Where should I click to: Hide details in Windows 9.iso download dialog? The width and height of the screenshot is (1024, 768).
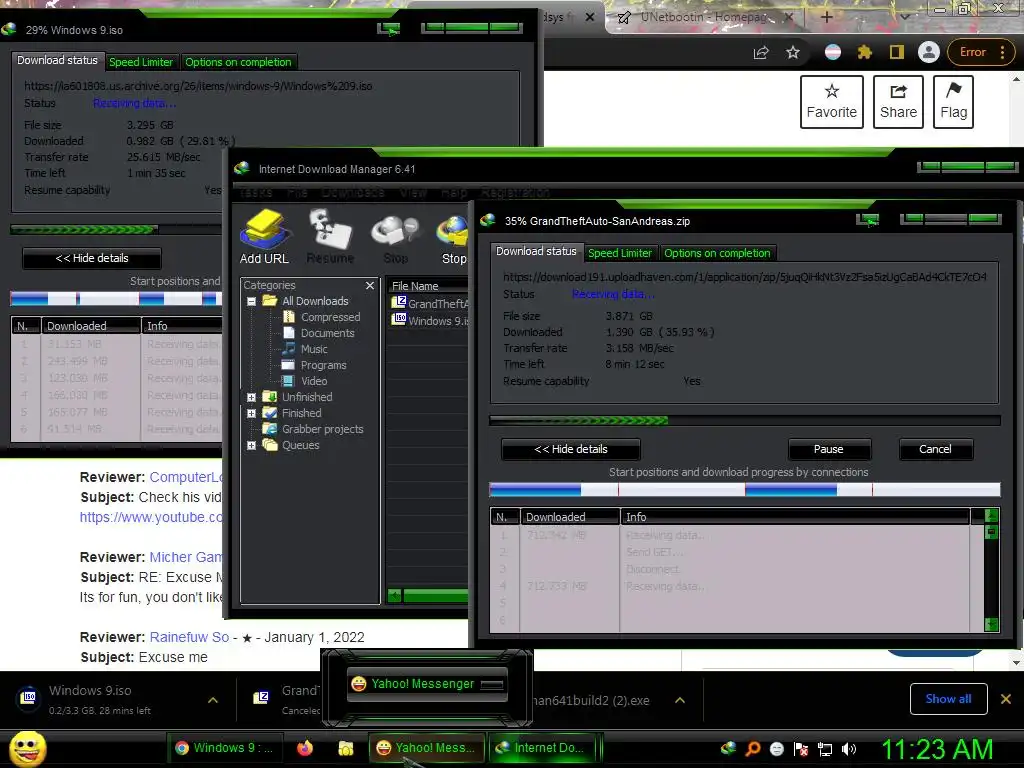click(92, 258)
